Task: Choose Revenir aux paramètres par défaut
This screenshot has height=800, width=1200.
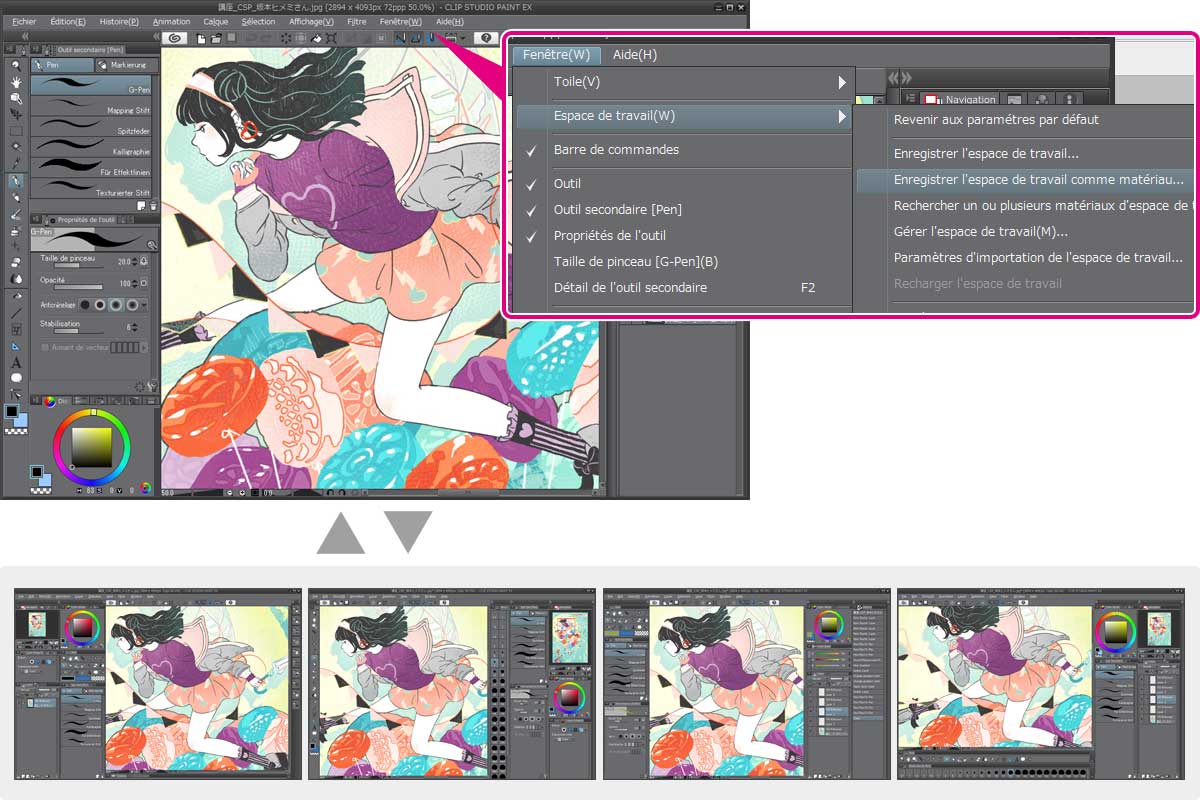Action: 996,120
